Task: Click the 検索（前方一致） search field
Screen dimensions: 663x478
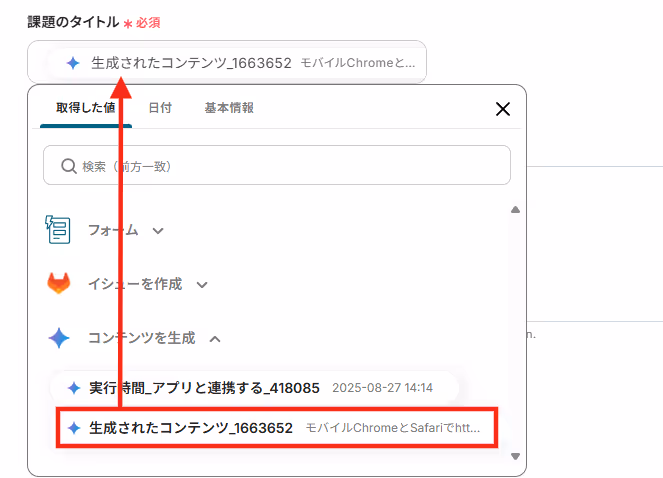Action: coord(277,165)
